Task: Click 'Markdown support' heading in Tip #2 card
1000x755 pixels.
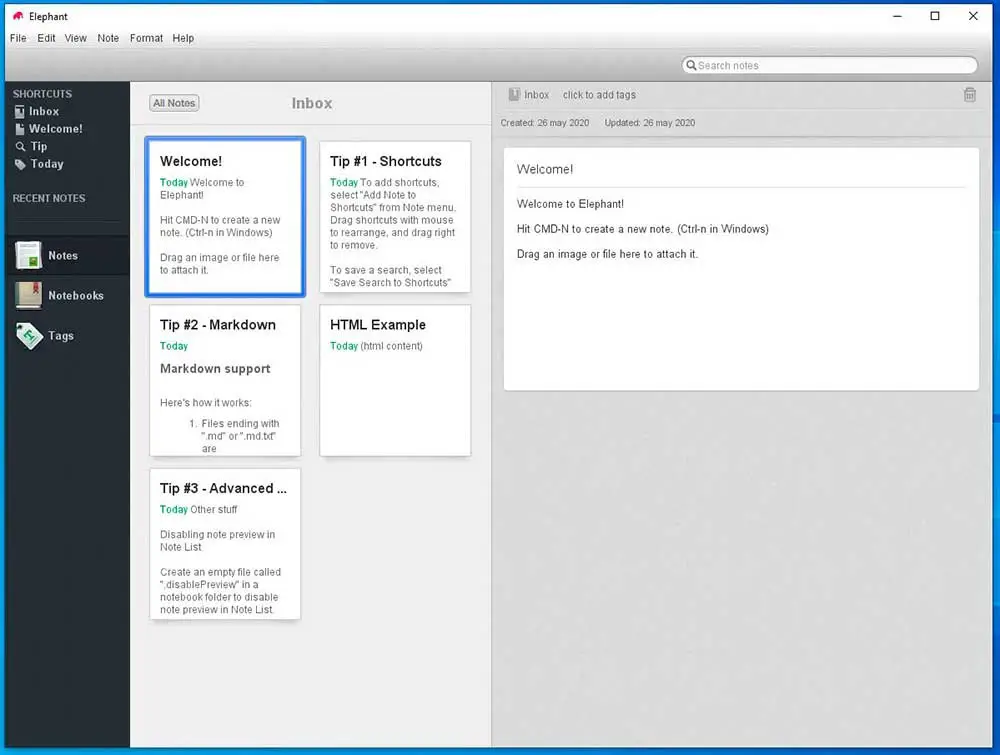Action: pyautogui.click(x=215, y=369)
